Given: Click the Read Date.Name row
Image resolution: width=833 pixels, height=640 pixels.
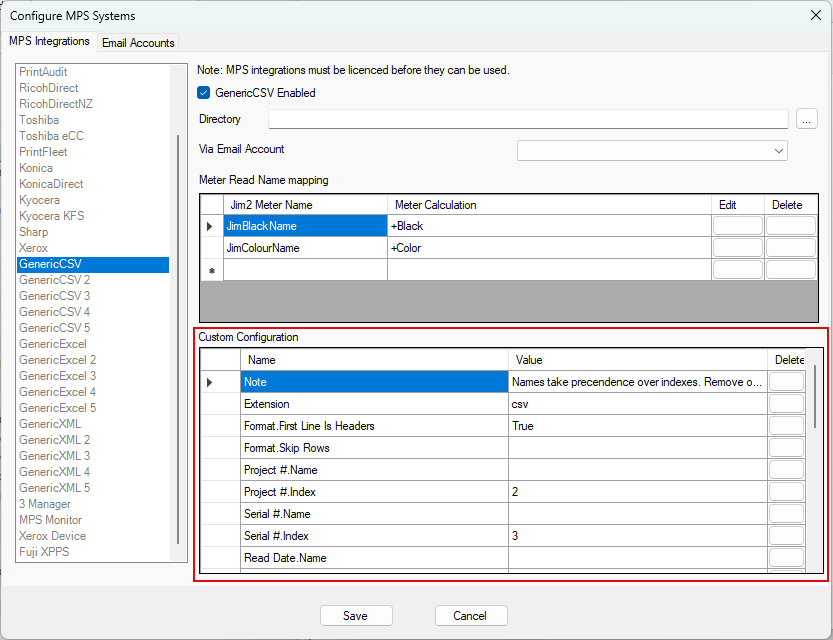Looking at the screenshot, I should 374,558.
